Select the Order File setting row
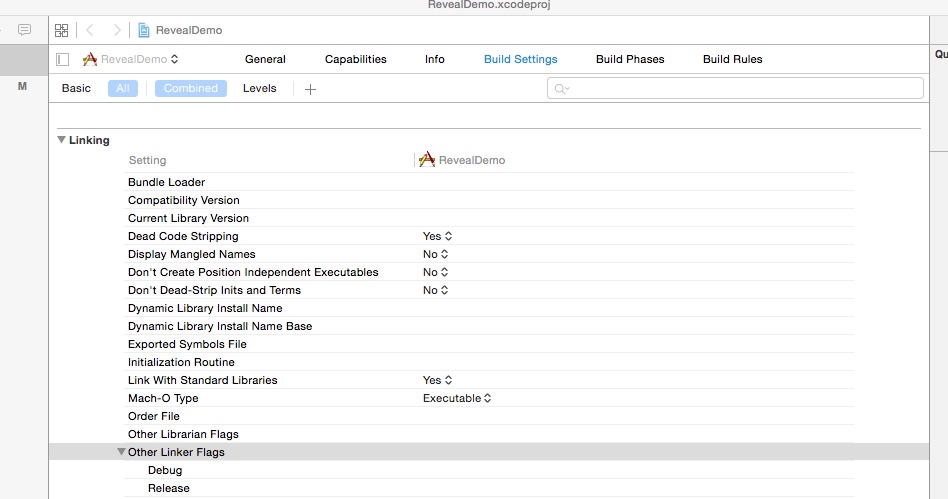The height and width of the screenshot is (499, 948). point(489,416)
